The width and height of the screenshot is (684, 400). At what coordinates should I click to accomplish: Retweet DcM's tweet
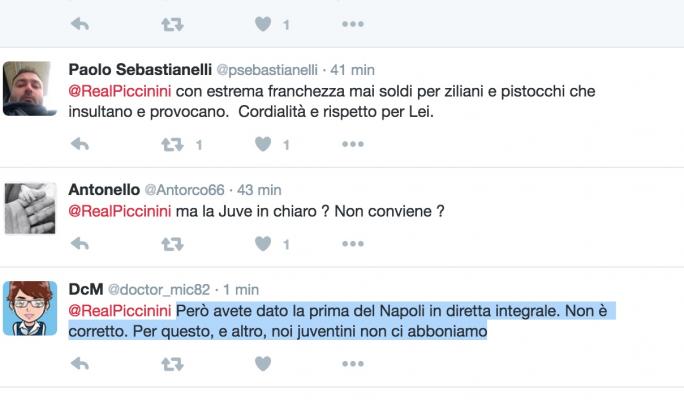click(173, 365)
